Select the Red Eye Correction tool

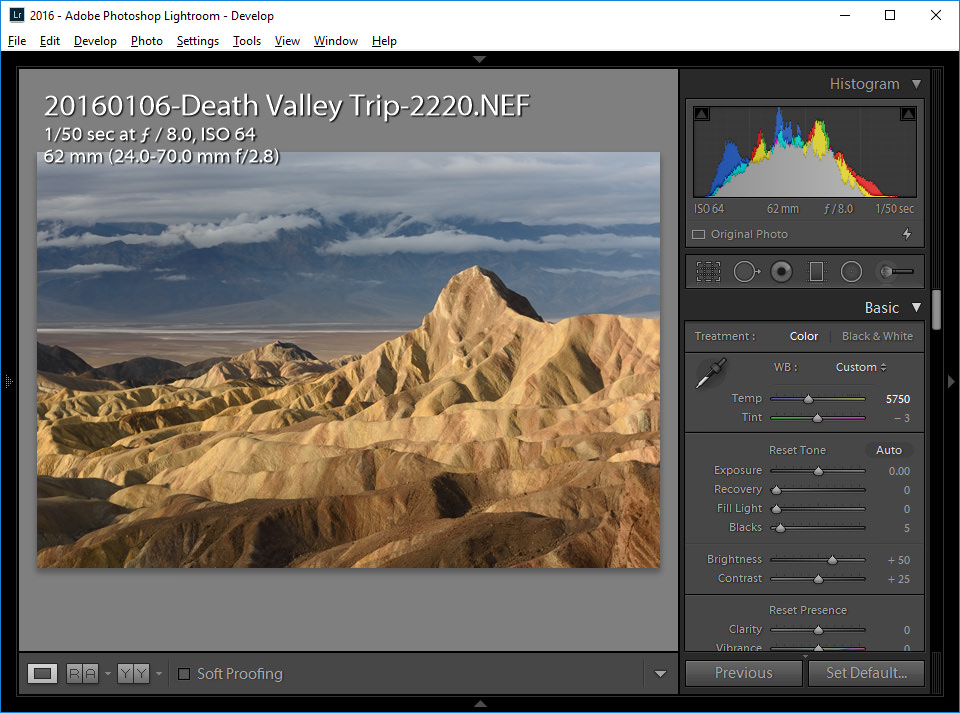point(781,271)
